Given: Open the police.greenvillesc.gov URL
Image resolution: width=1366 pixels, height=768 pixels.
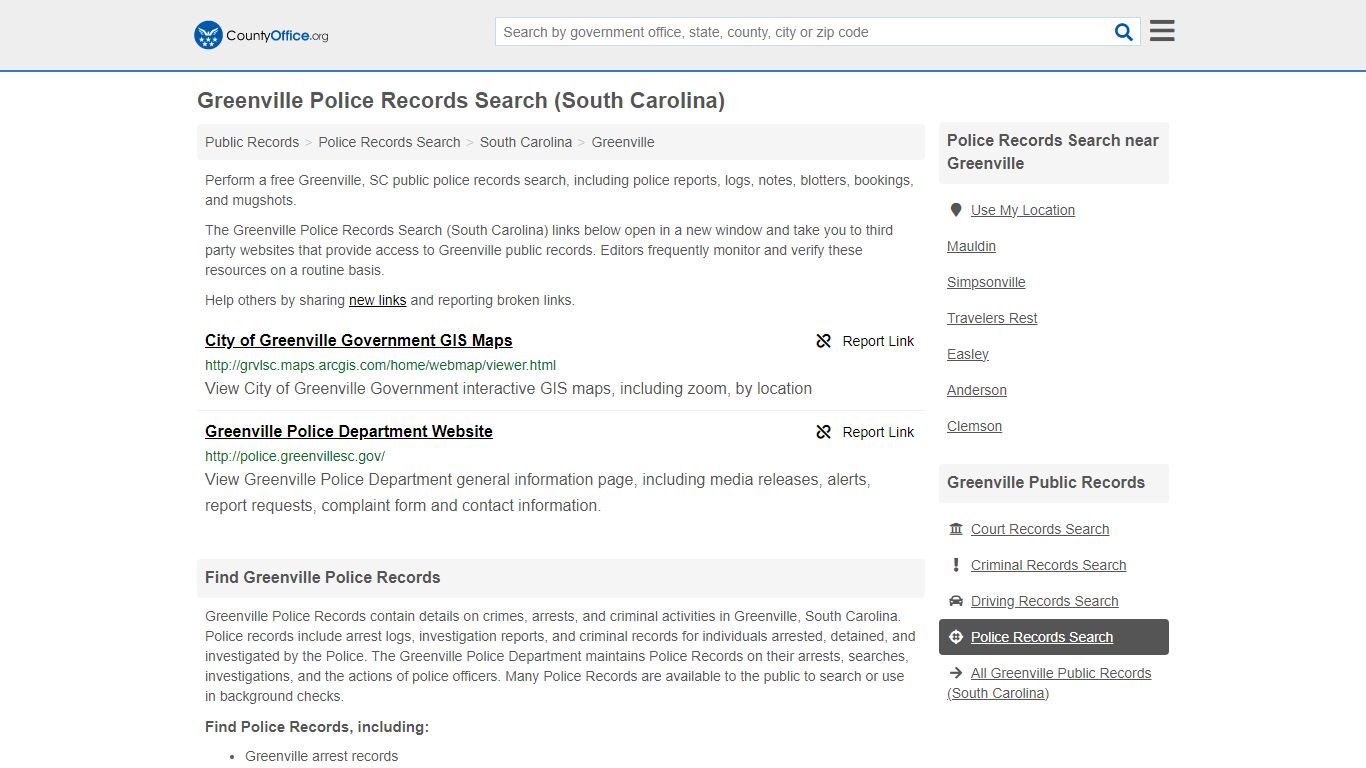Looking at the screenshot, I should [x=295, y=456].
